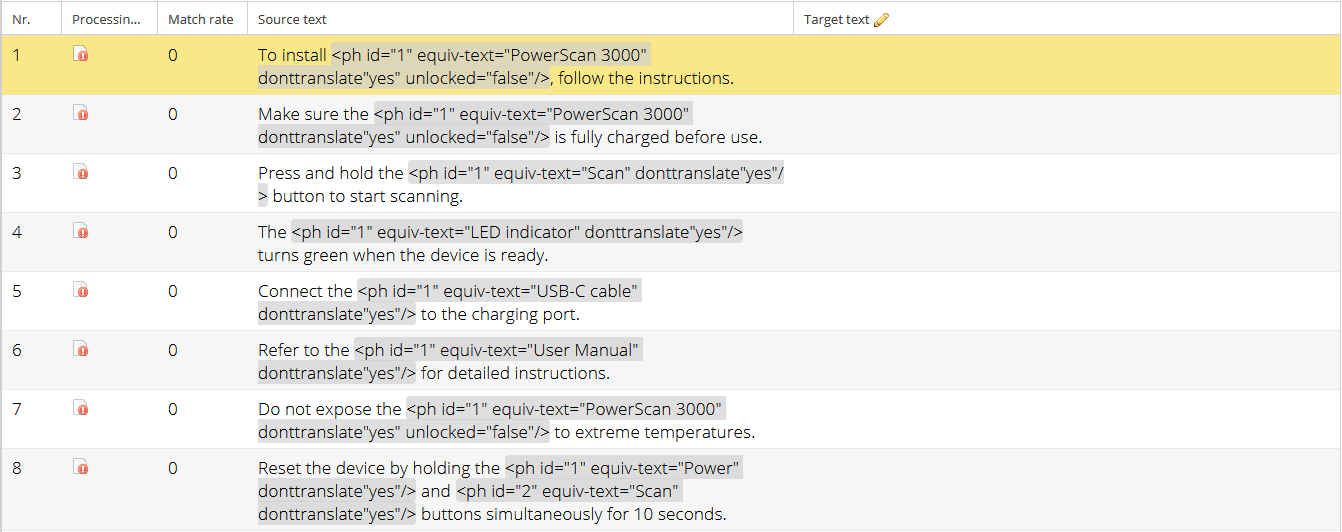Click the processing status icon in row 5
This screenshot has width=1342, height=532.
(81, 291)
